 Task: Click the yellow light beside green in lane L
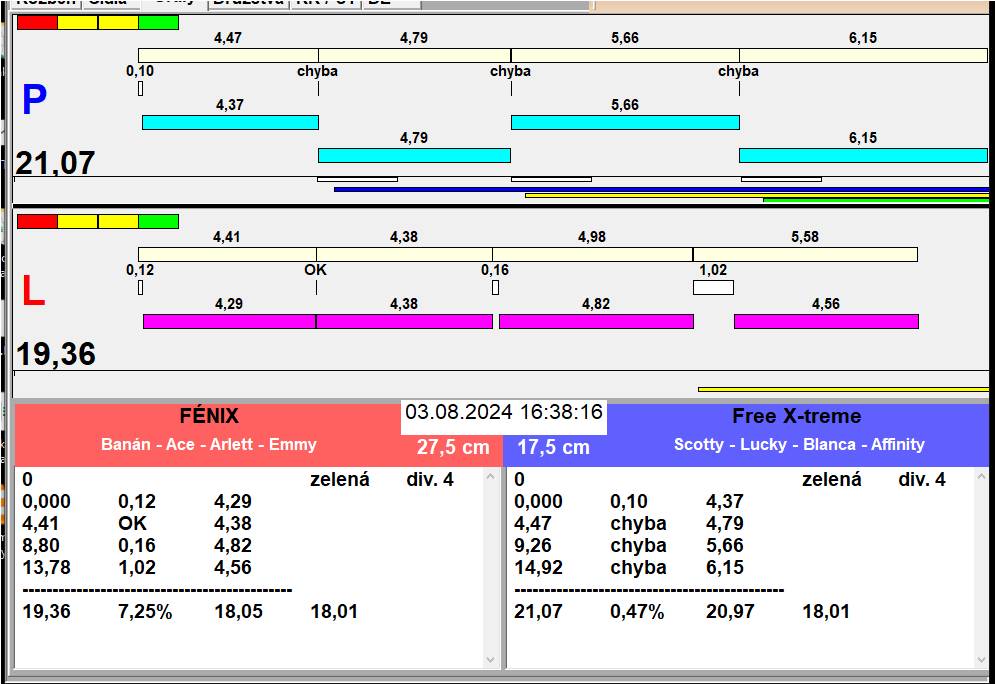(x=118, y=221)
